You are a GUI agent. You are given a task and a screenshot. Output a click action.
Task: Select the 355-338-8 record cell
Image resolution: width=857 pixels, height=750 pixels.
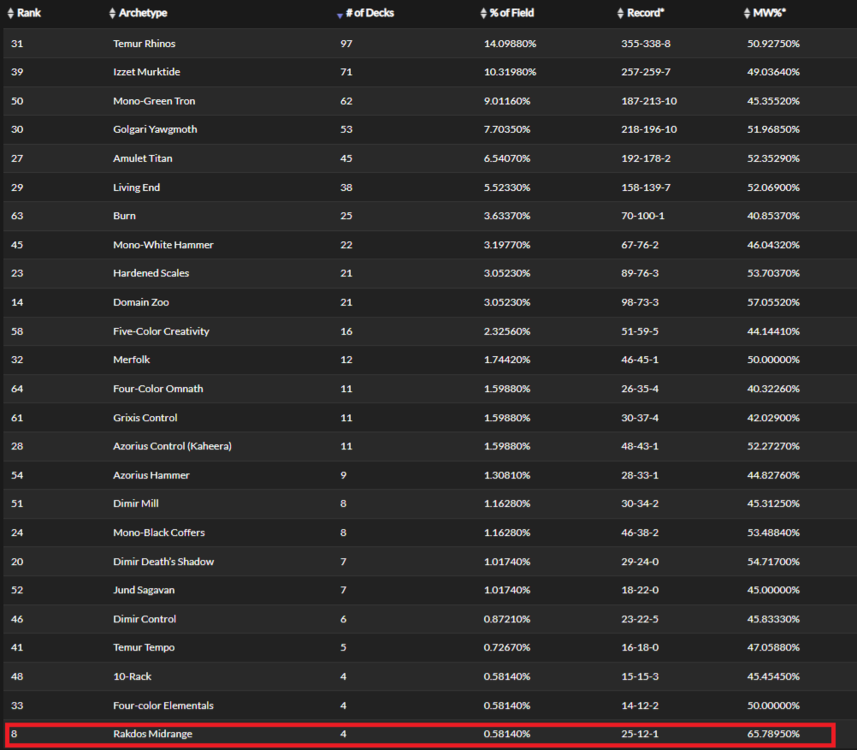pos(645,44)
